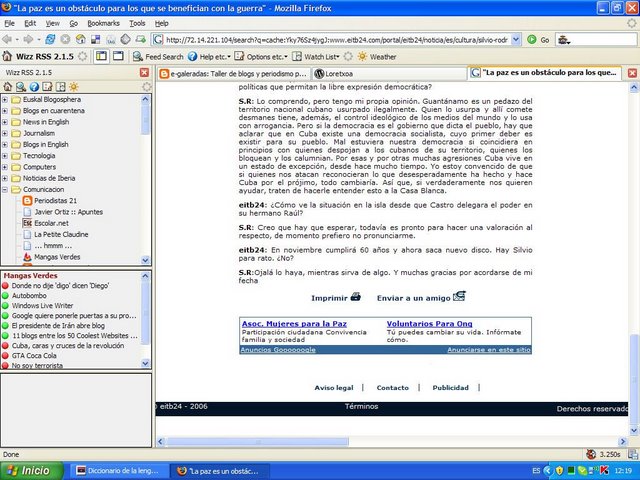Click the Aviso legal footer link
Screen dimensions: 640x480
click(x=333, y=388)
